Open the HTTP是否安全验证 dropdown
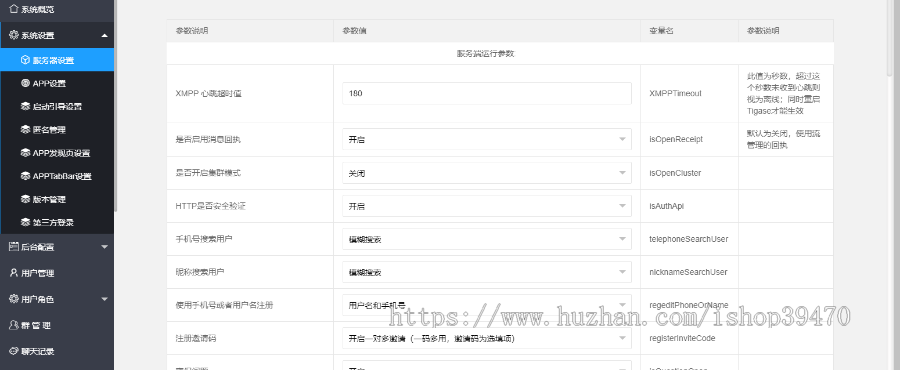900x370 pixels. pyautogui.click(x=487, y=206)
